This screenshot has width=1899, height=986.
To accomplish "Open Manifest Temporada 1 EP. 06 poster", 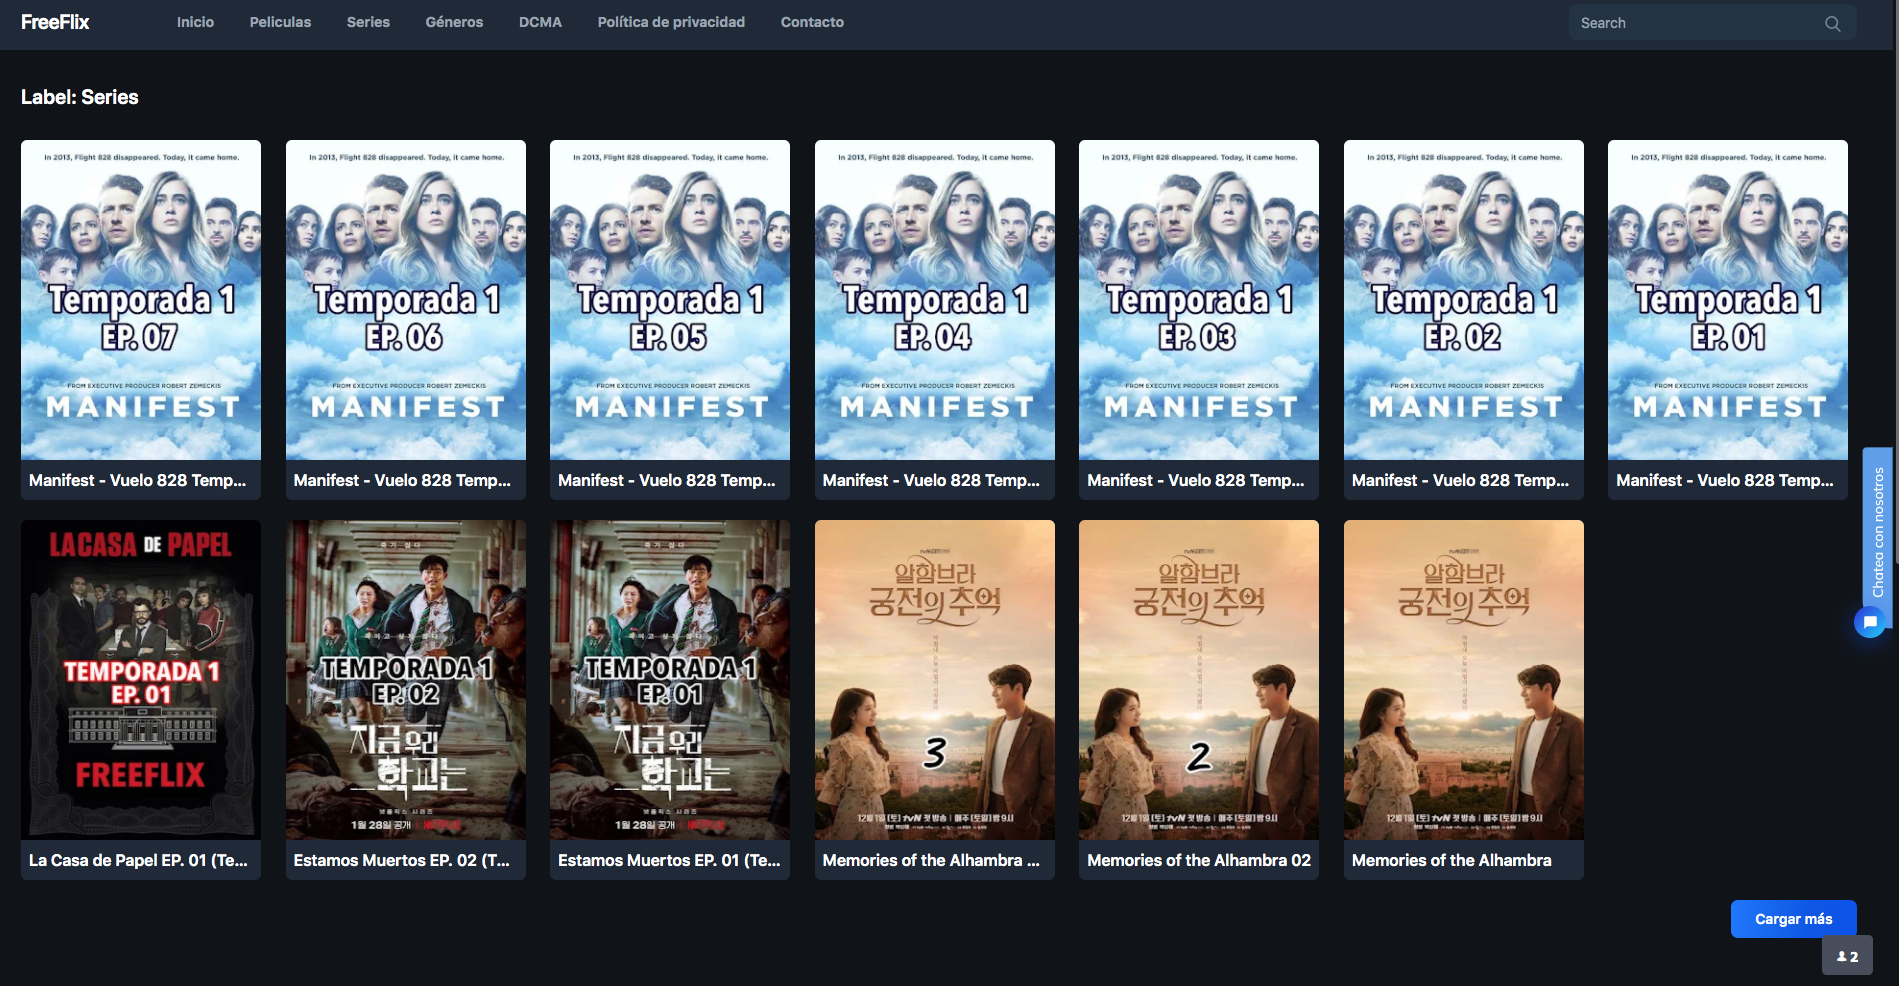I will 406,300.
